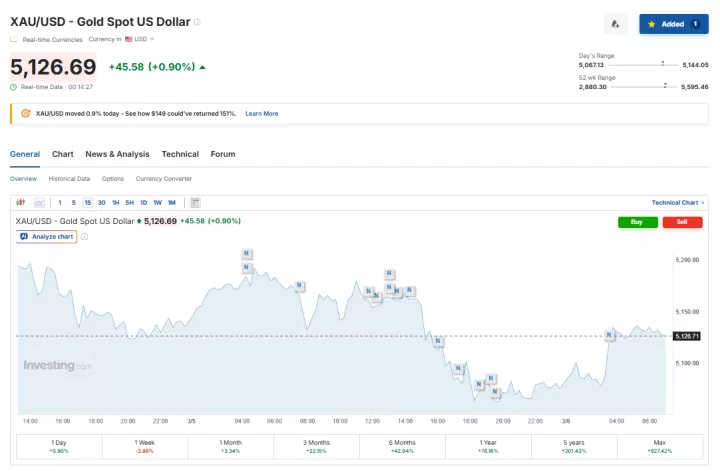Viewport: 720px width, 474px height.
Task: Click the info icon next to Analyze chart
Action: coord(84,237)
